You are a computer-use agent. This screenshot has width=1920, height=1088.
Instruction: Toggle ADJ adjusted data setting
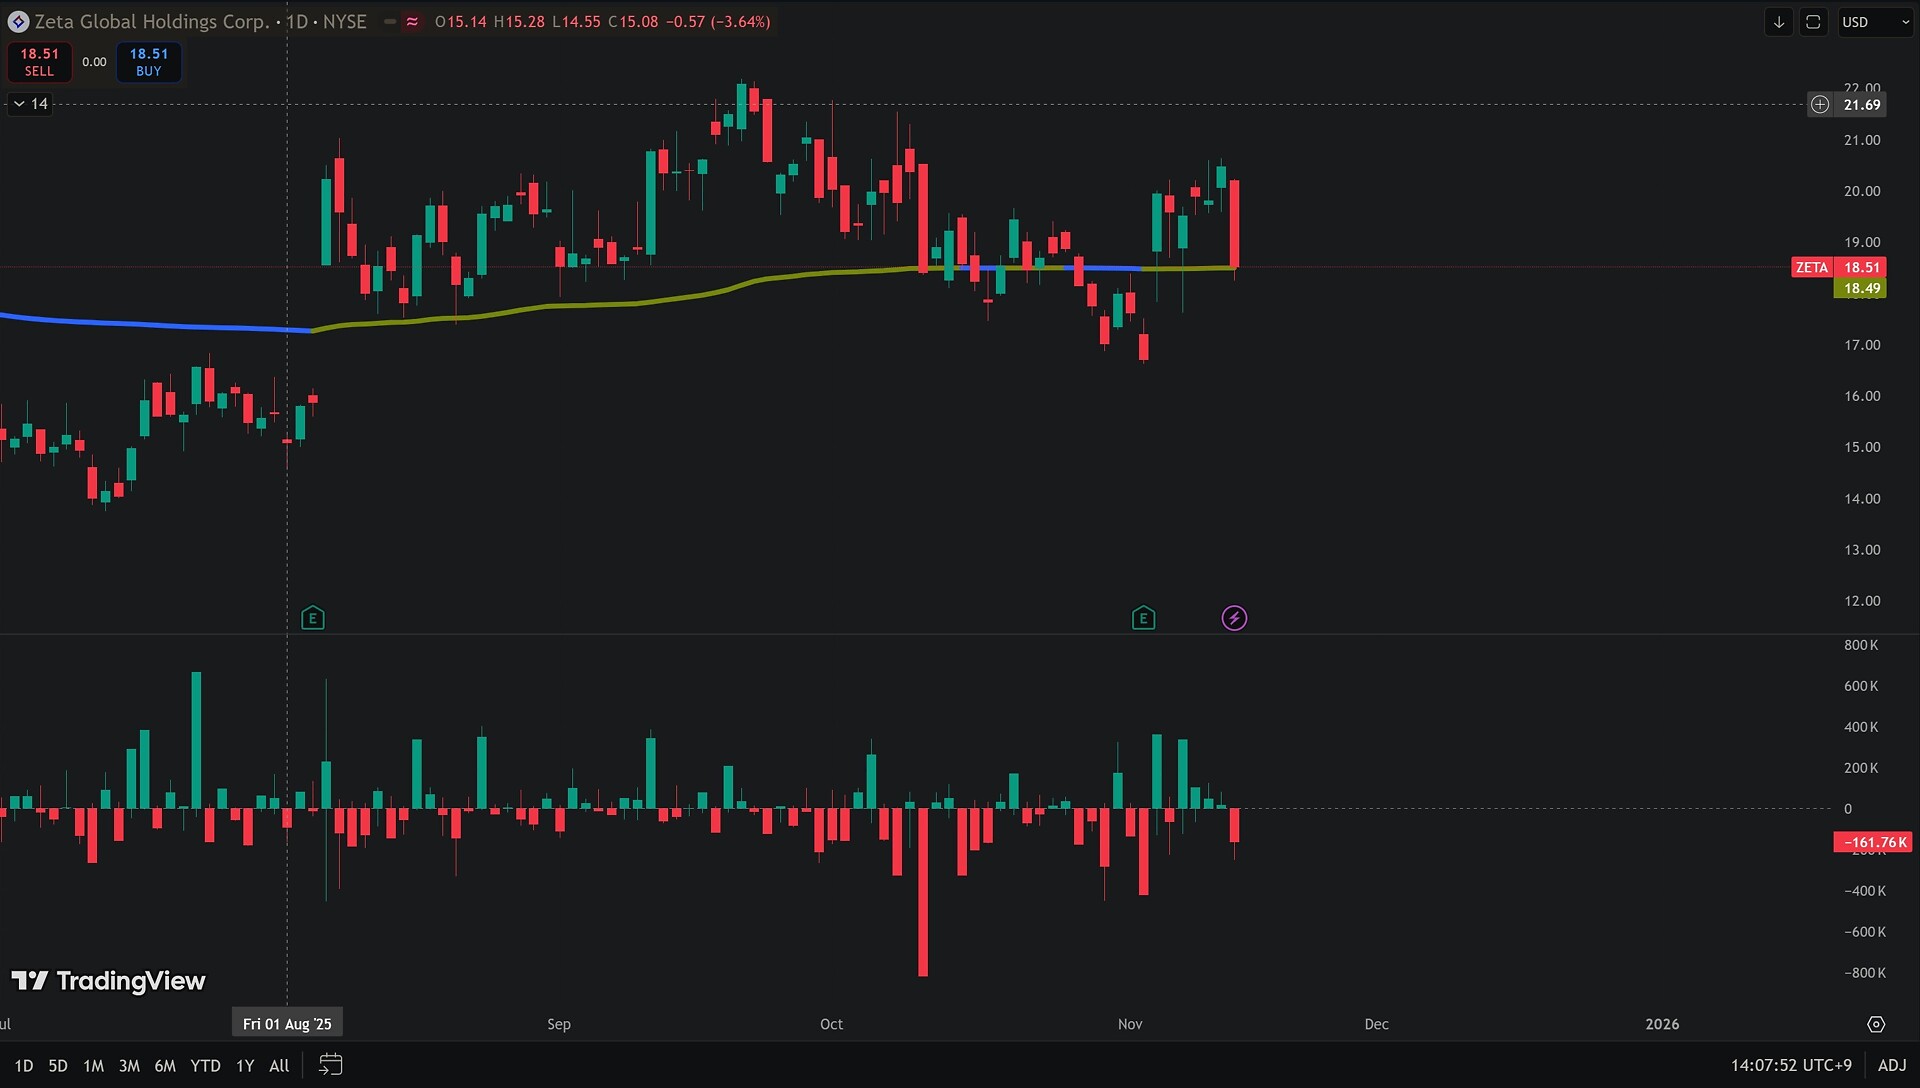(x=1891, y=1065)
